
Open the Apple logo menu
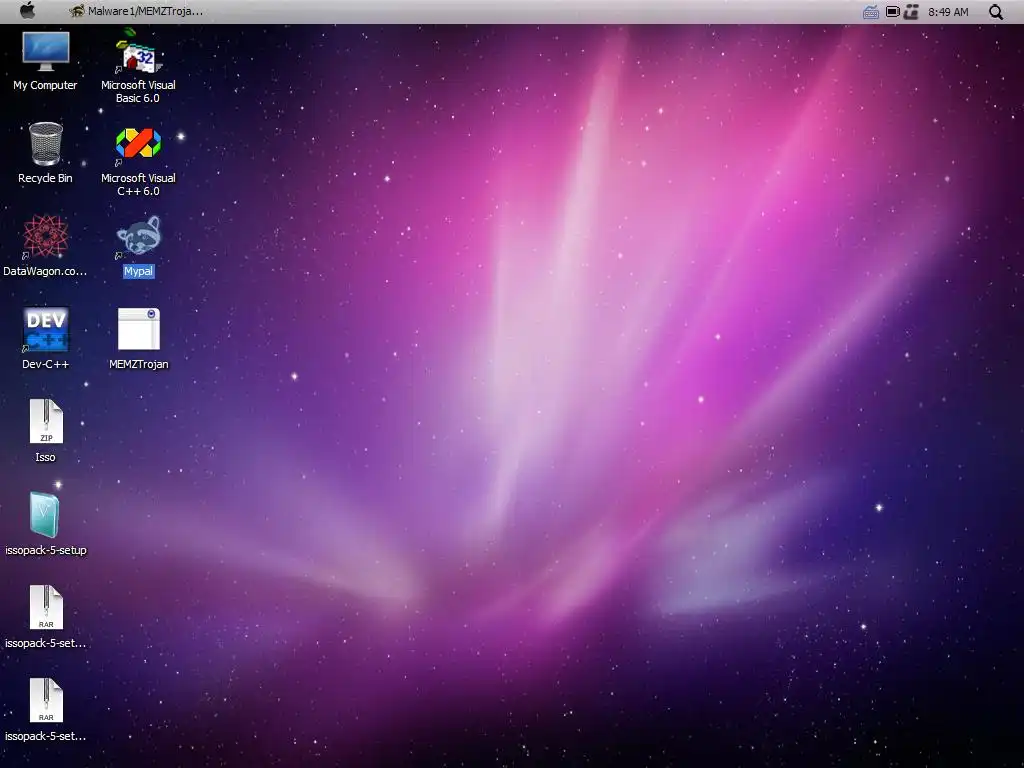pyautogui.click(x=27, y=10)
